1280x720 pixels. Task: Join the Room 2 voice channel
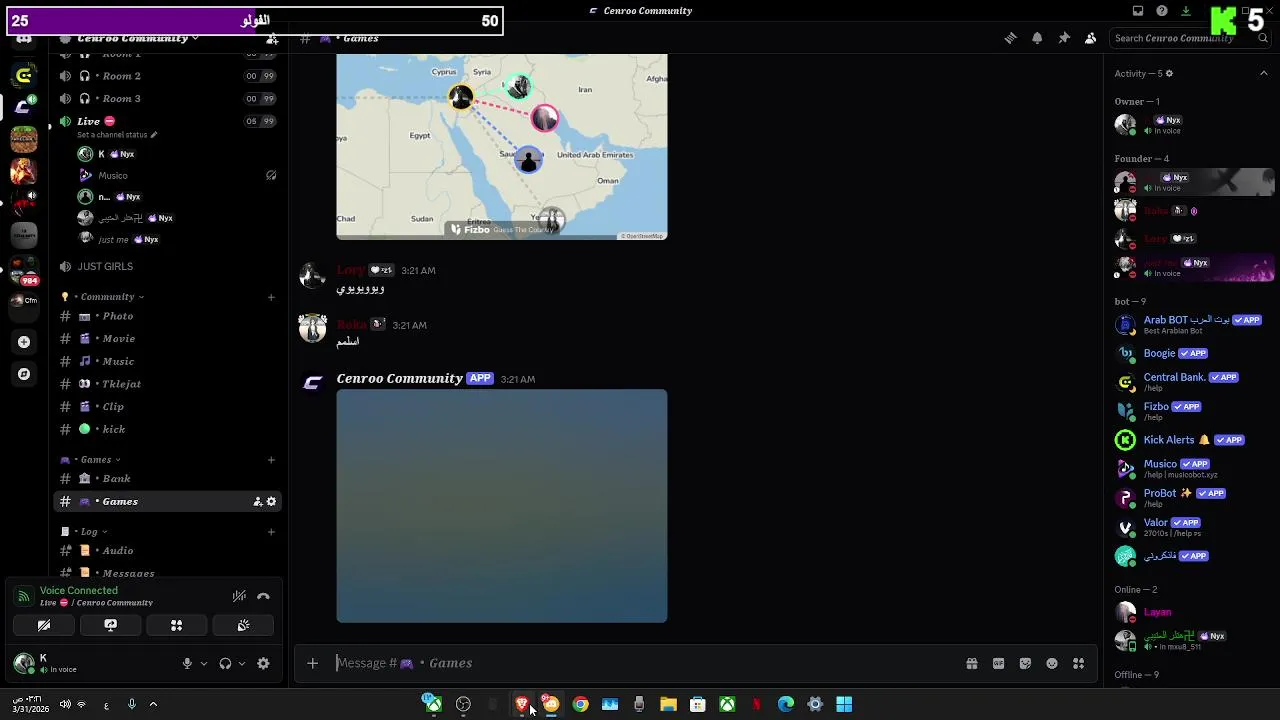tap(167, 76)
